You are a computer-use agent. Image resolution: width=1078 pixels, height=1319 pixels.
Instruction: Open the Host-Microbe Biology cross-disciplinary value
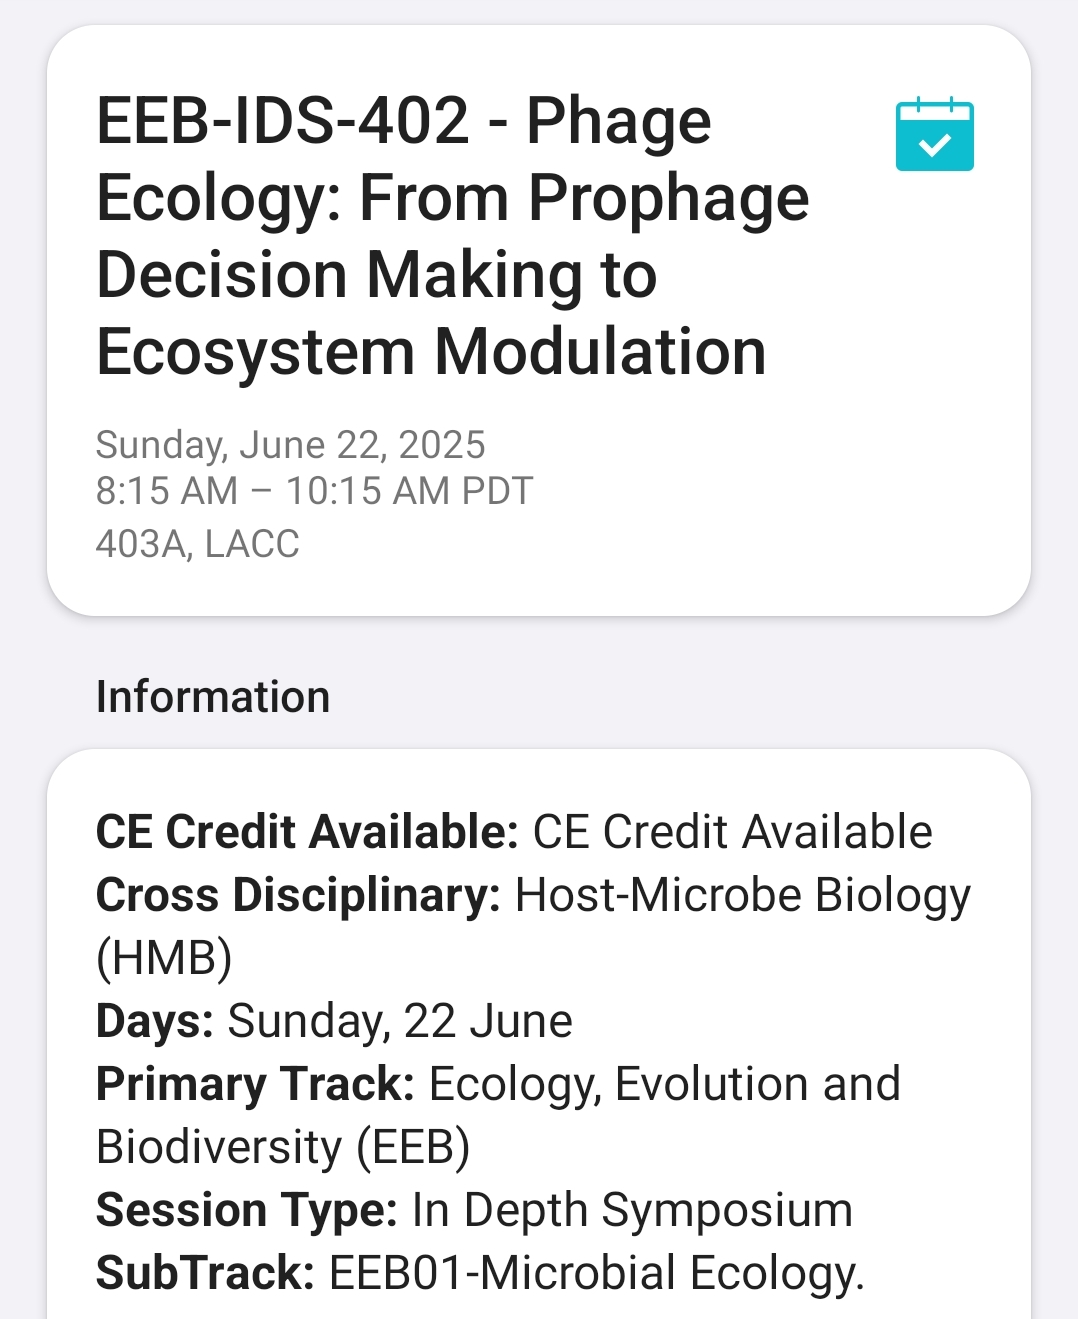(x=742, y=895)
